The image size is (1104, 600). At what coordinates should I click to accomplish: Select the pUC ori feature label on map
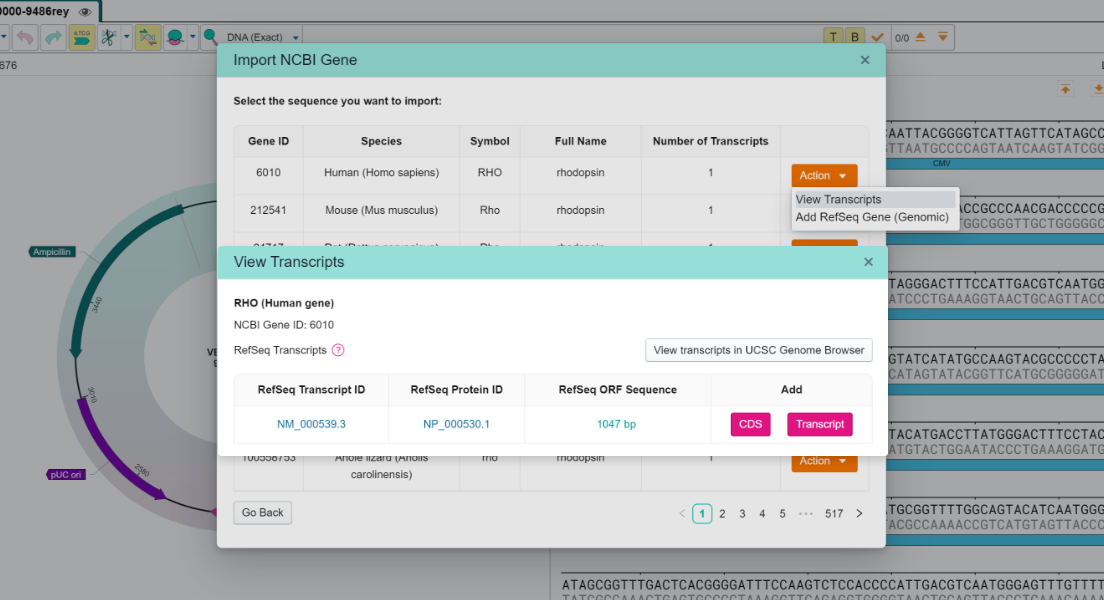pyautogui.click(x=65, y=475)
